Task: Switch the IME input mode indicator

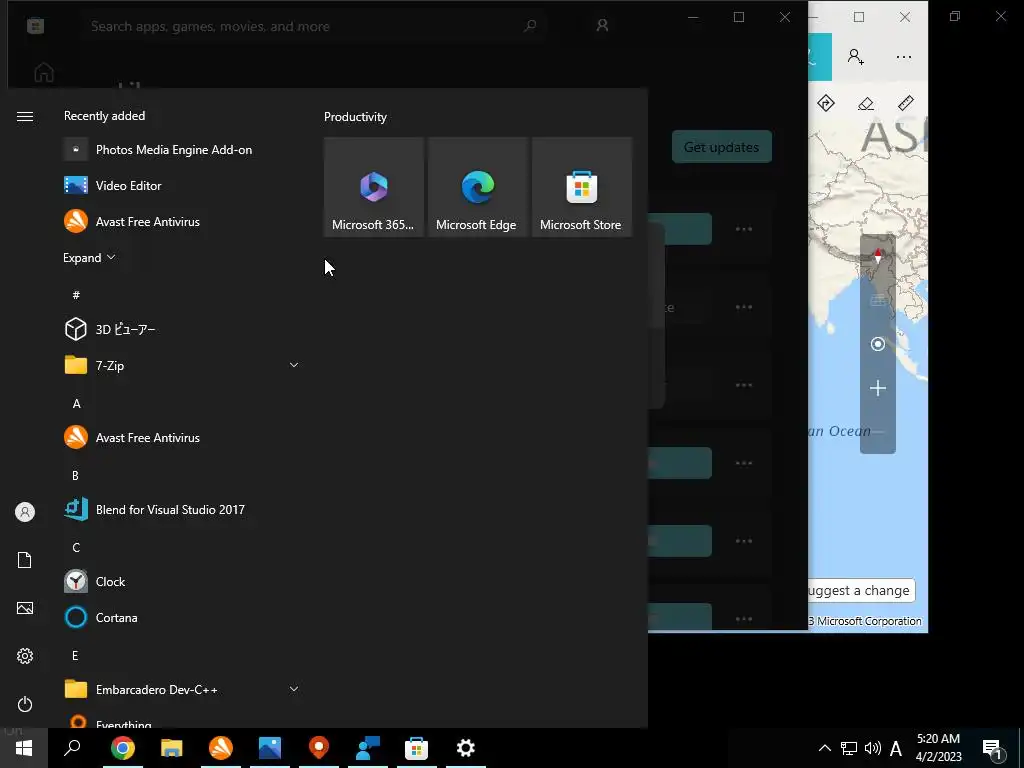Action: pyautogui.click(x=896, y=748)
